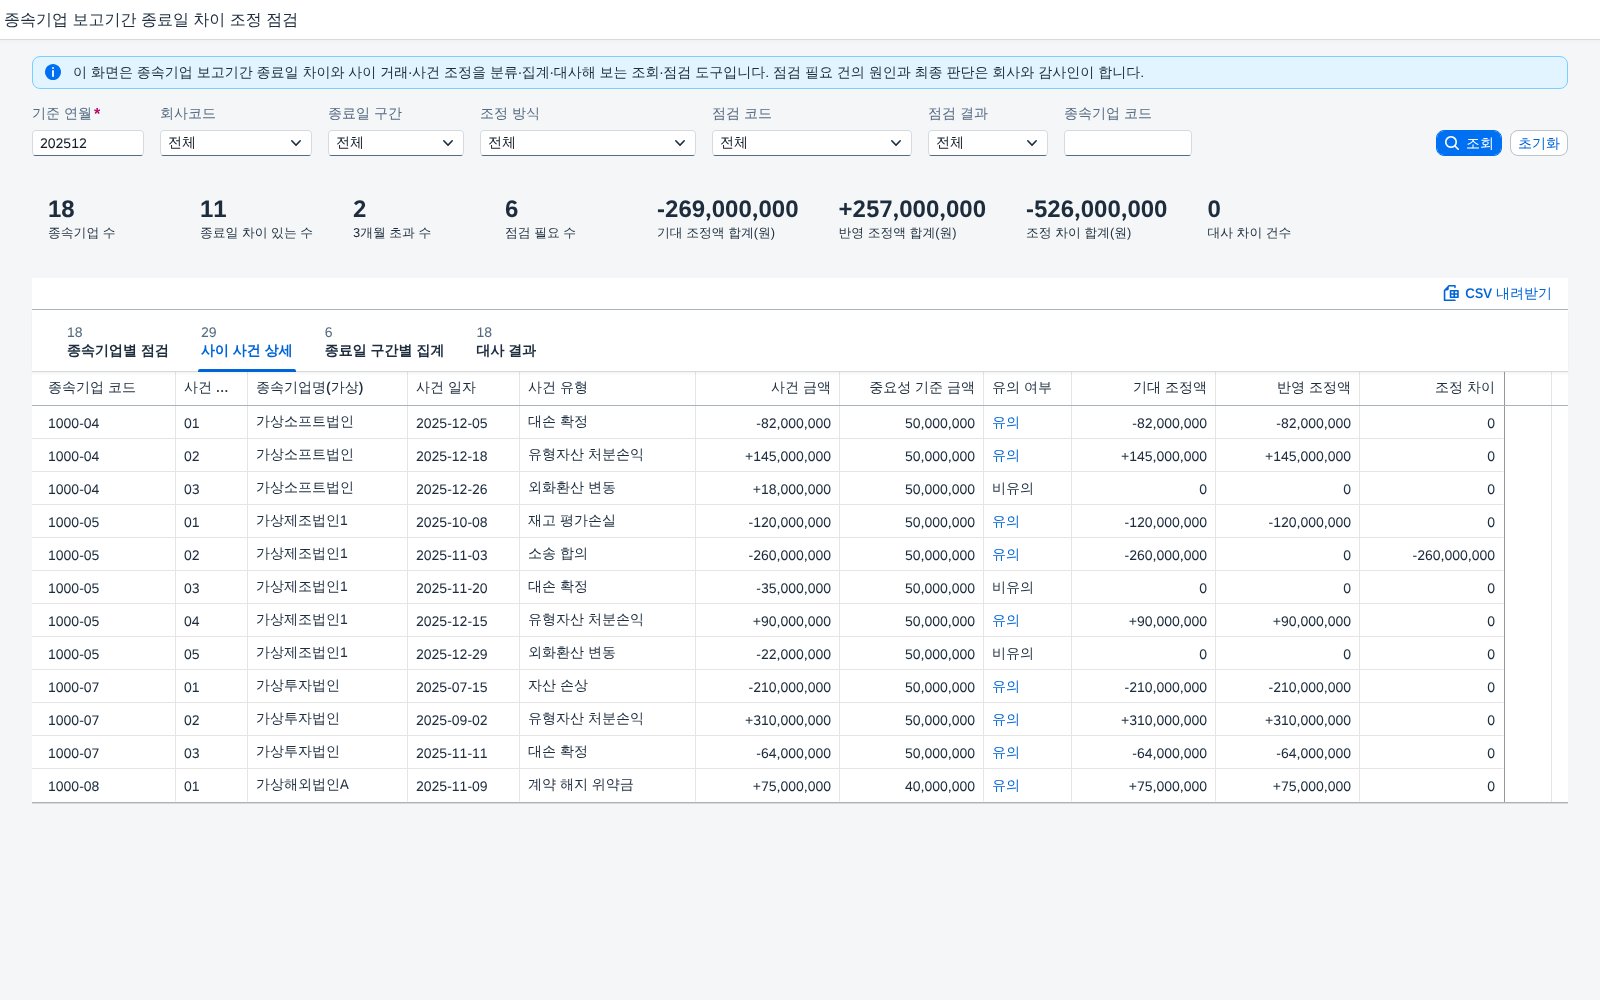Click 유의 link in the 재고 평가손실 row
Viewport: 1600px width, 1000px height.
point(1006,521)
